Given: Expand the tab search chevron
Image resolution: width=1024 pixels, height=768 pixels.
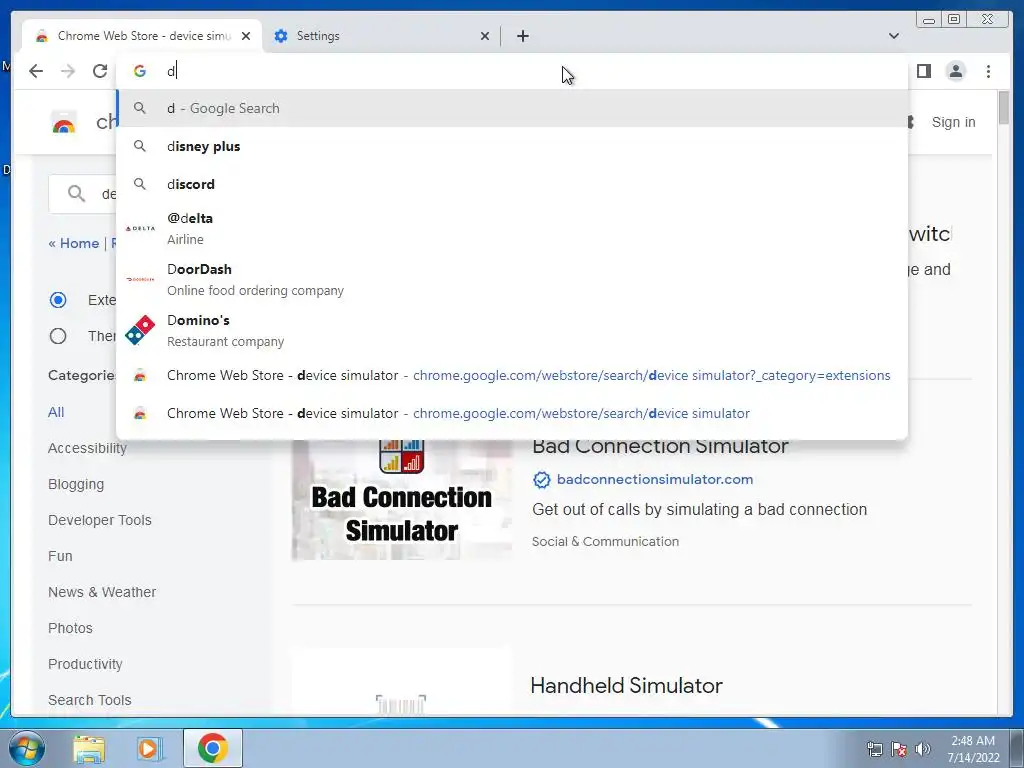Looking at the screenshot, I should (893, 36).
